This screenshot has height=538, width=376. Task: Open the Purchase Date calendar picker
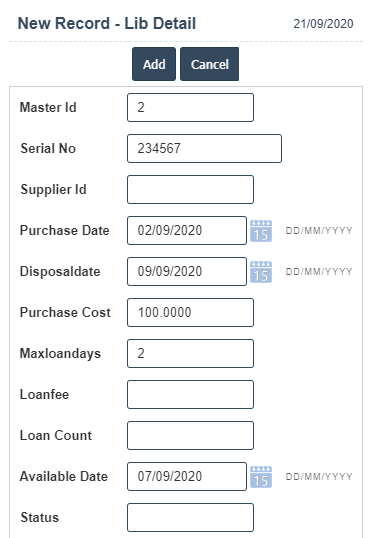click(x=261, y=231)
